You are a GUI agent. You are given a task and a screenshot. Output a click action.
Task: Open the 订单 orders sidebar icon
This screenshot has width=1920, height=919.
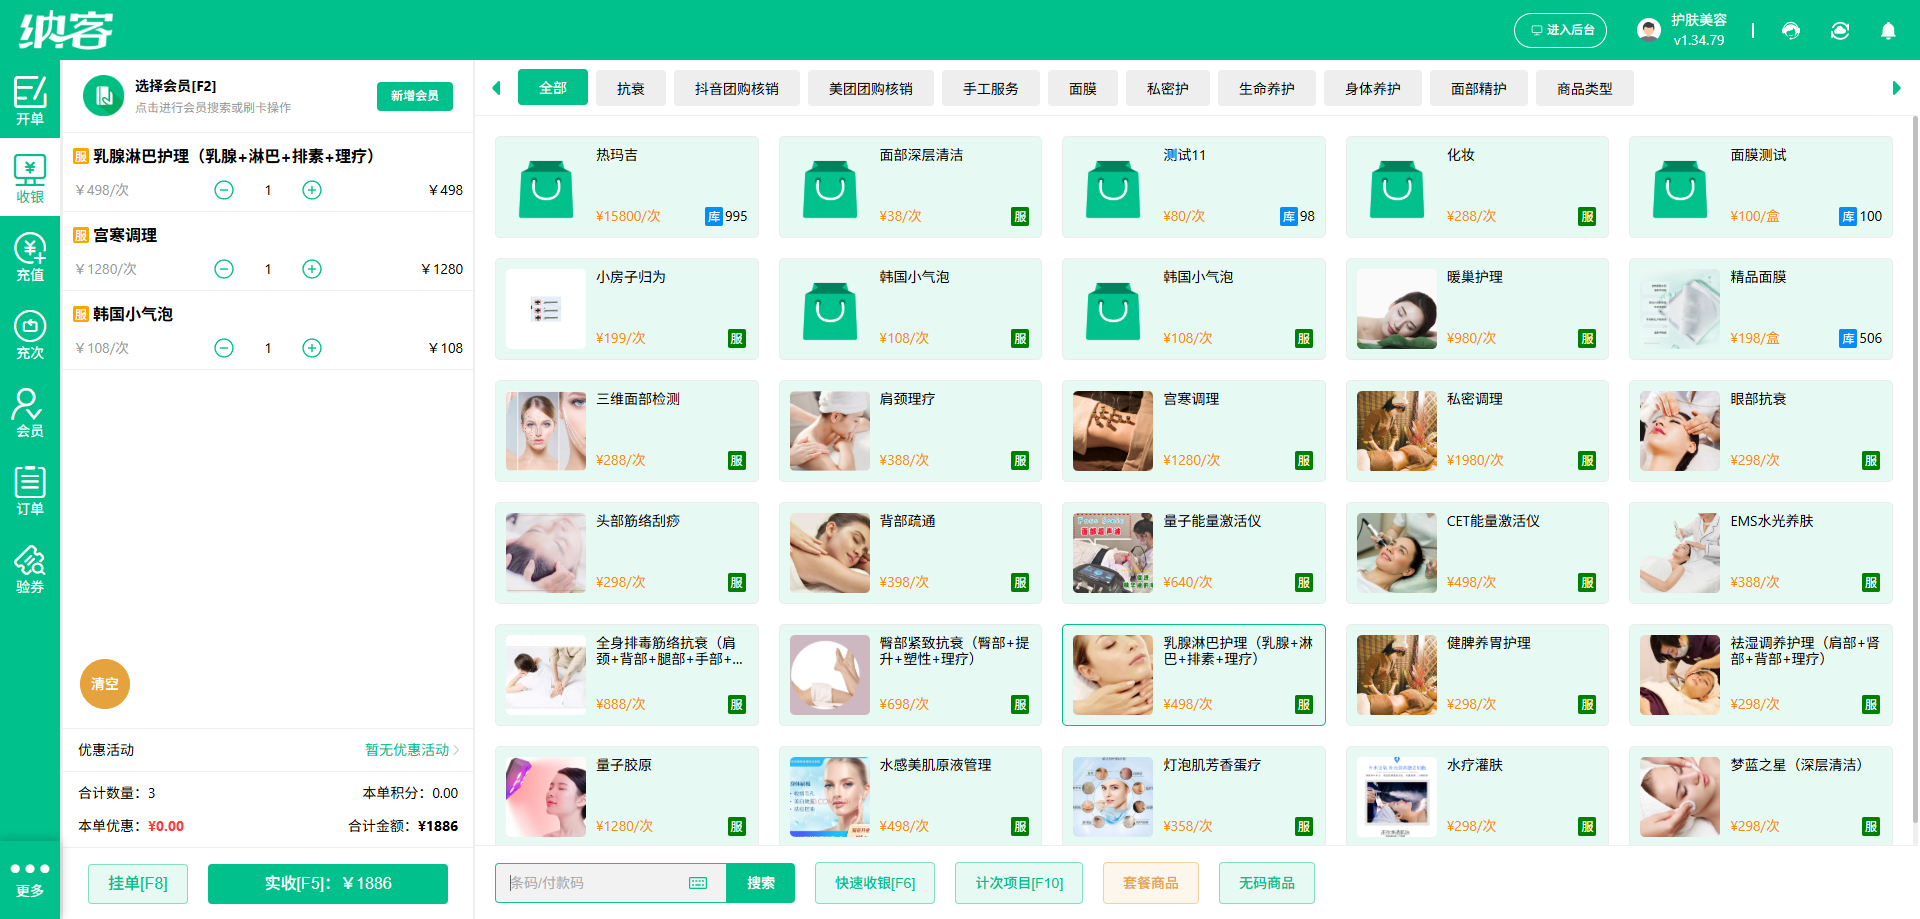[x=30, y=490]
